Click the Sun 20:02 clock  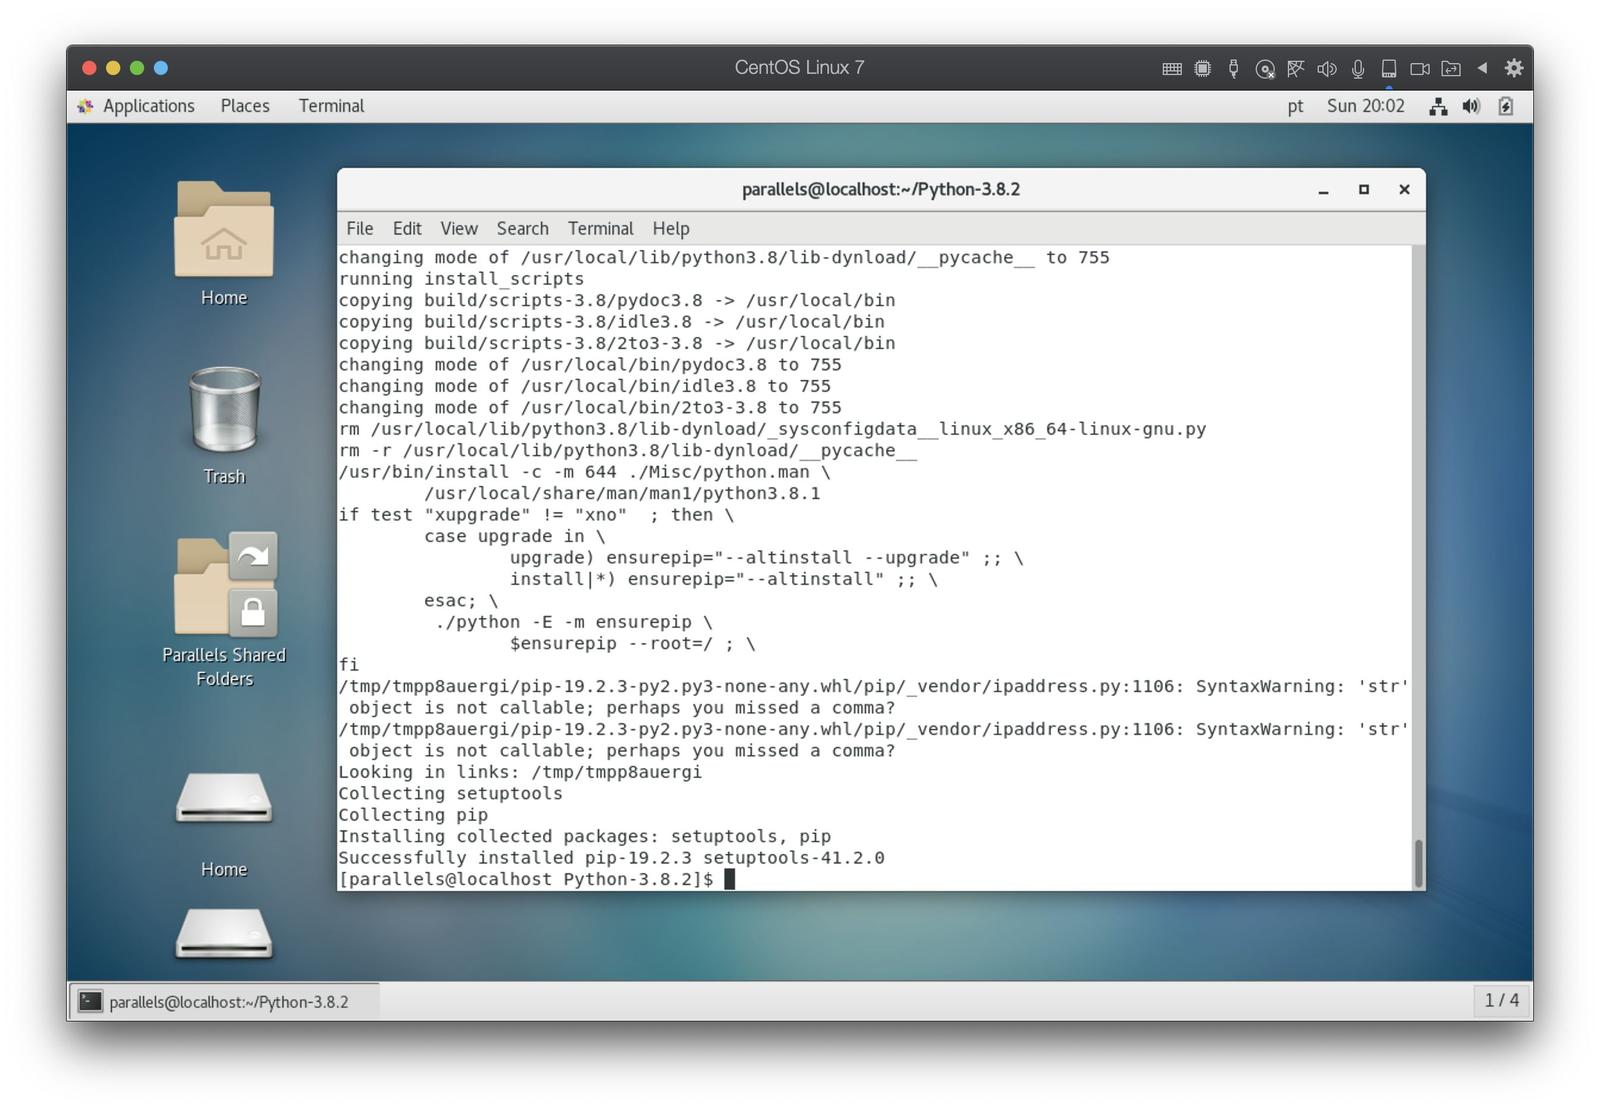tap(1365, 106)
